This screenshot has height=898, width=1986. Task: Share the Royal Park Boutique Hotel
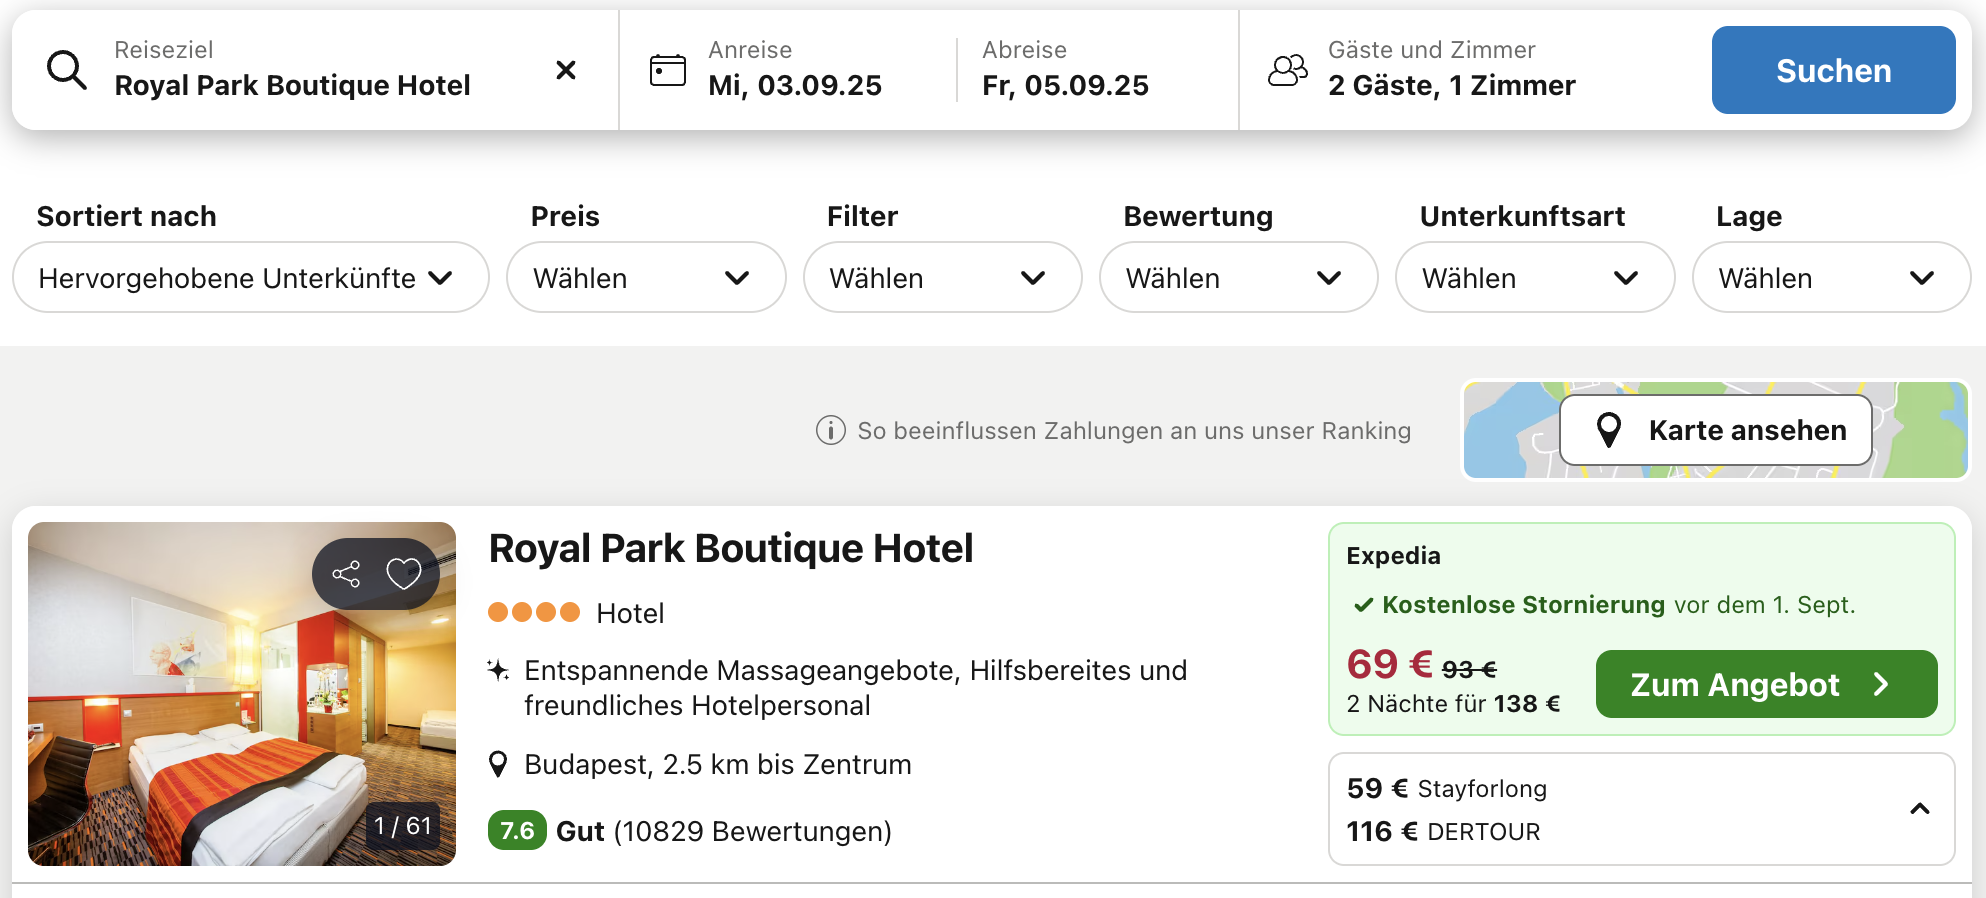tap(346, 574)
